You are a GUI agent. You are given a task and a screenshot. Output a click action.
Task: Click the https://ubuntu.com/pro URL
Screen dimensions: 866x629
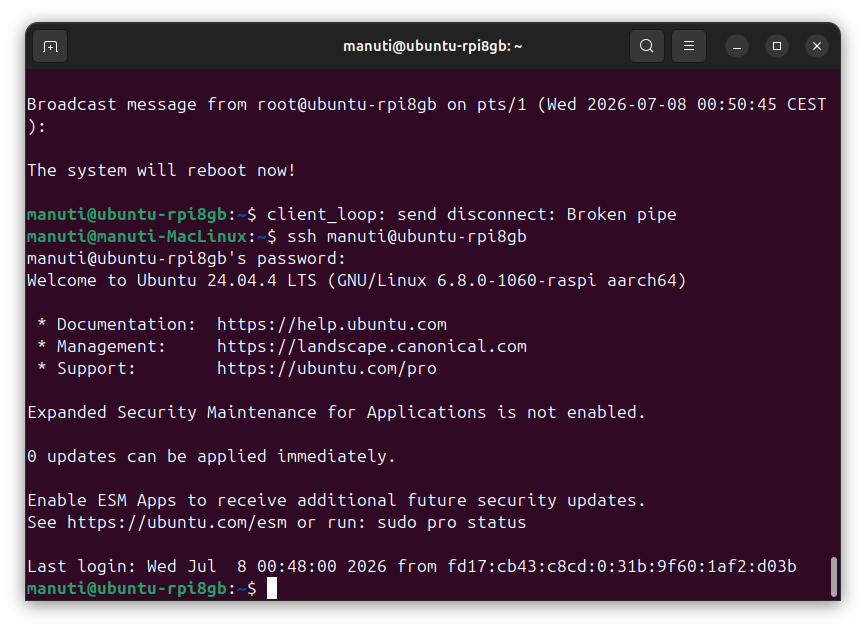coord(326,369)
